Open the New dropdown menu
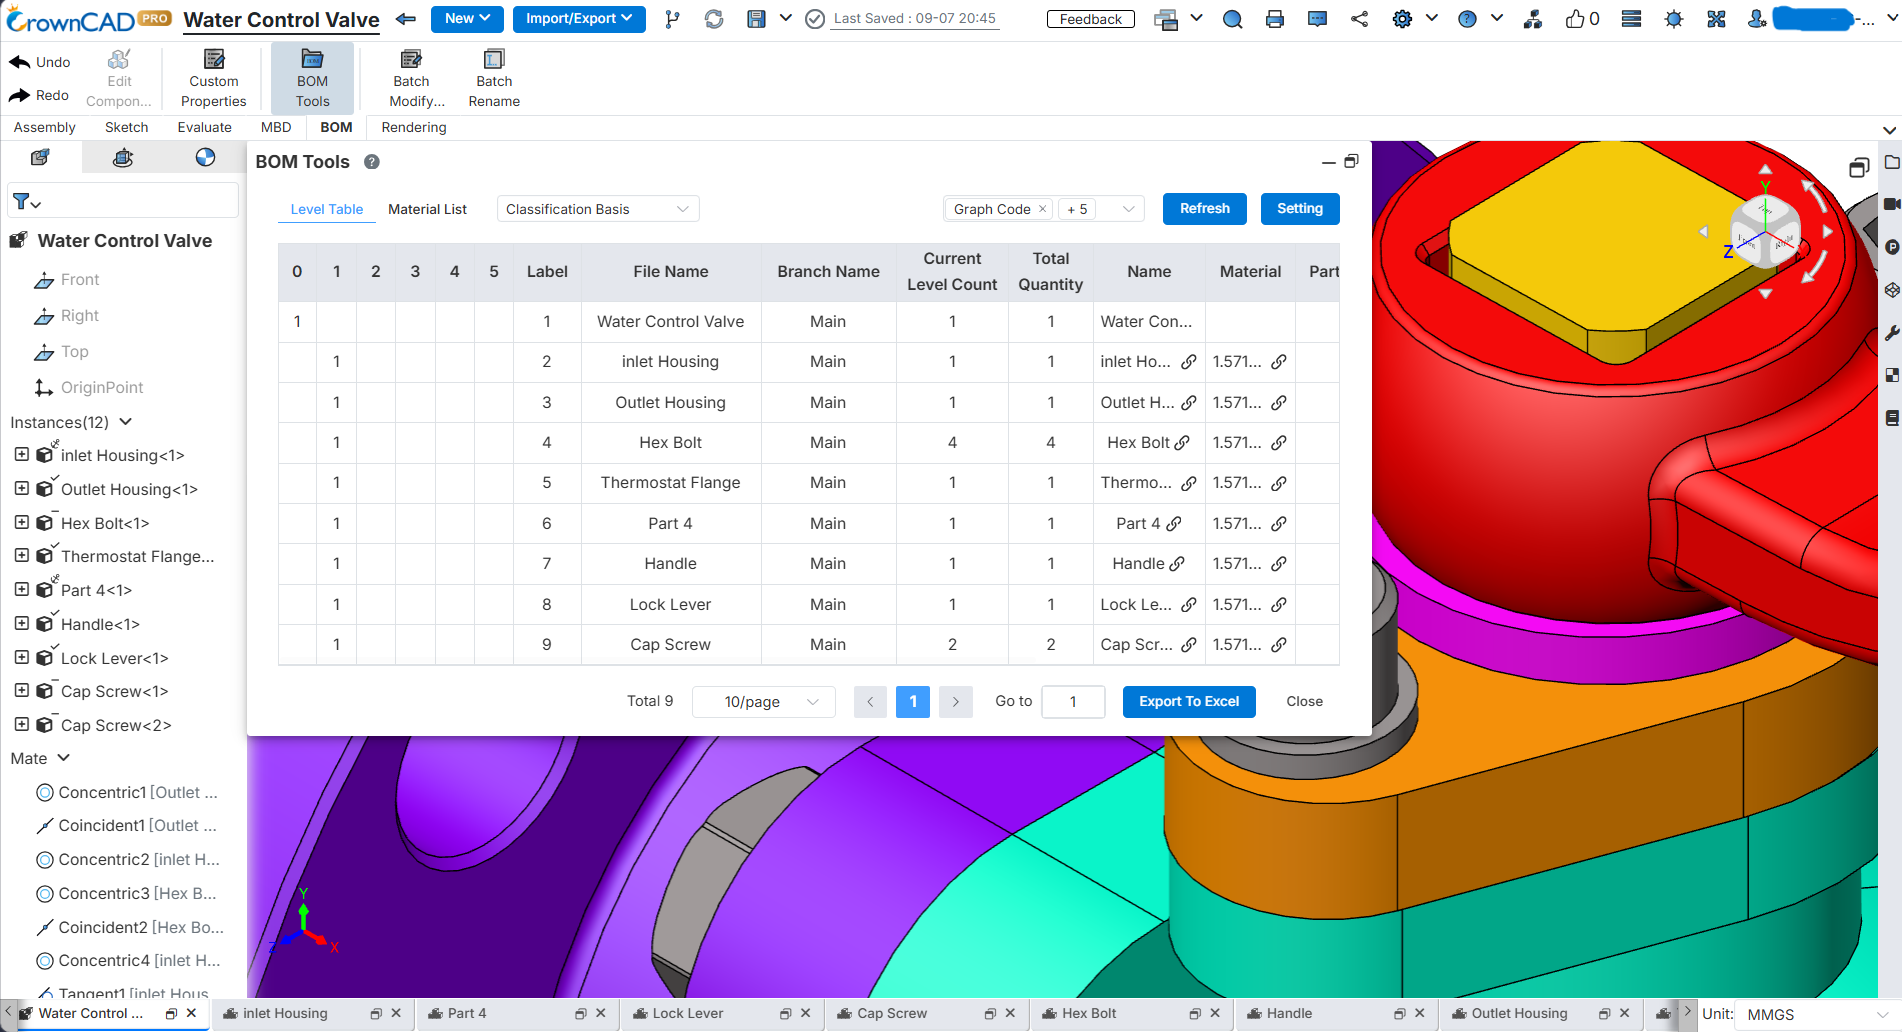 point(467,19)
